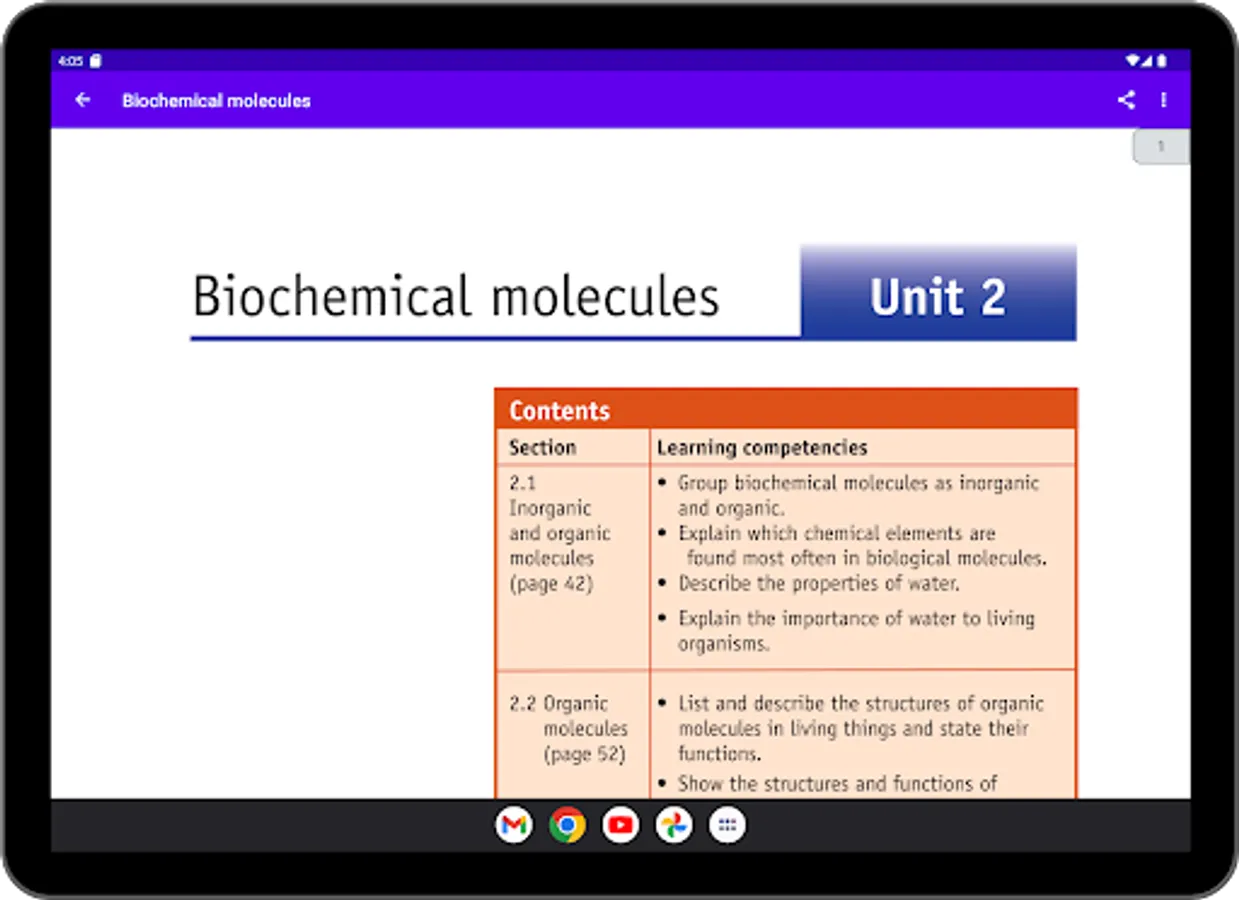Screen dimensions: 1239x900
Task: Tap 'Explain which chemical elements are' bullet
Action: (x=852, y=546)
